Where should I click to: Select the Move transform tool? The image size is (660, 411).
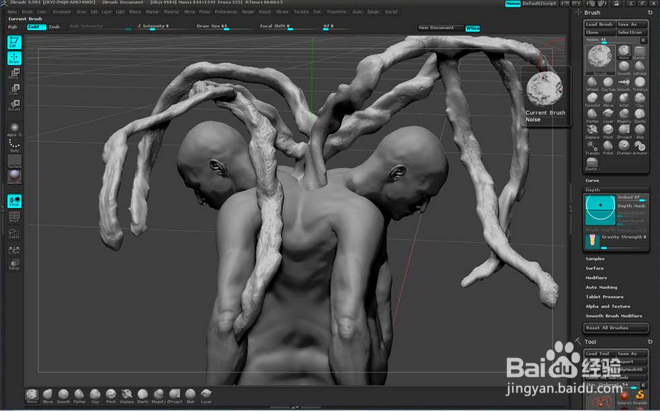tap(14, 74)
